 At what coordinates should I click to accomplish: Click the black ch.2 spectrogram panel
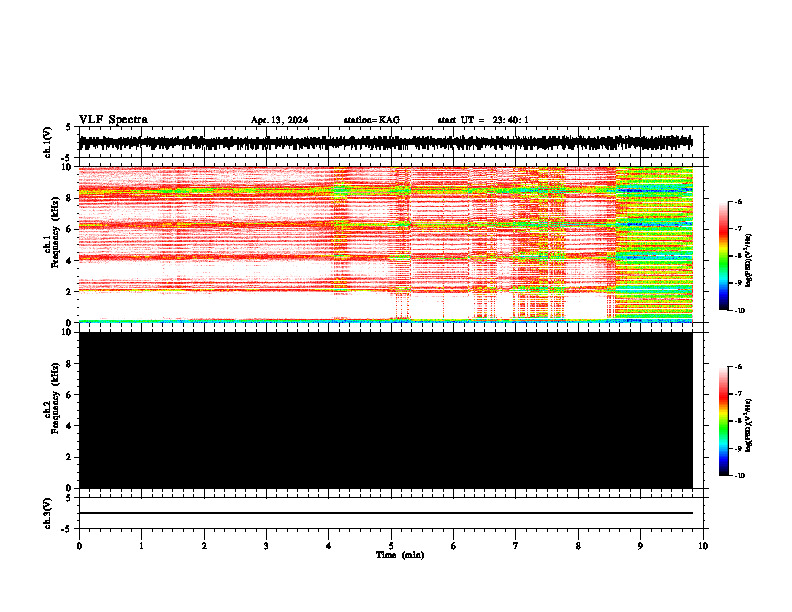click(386, 410)
